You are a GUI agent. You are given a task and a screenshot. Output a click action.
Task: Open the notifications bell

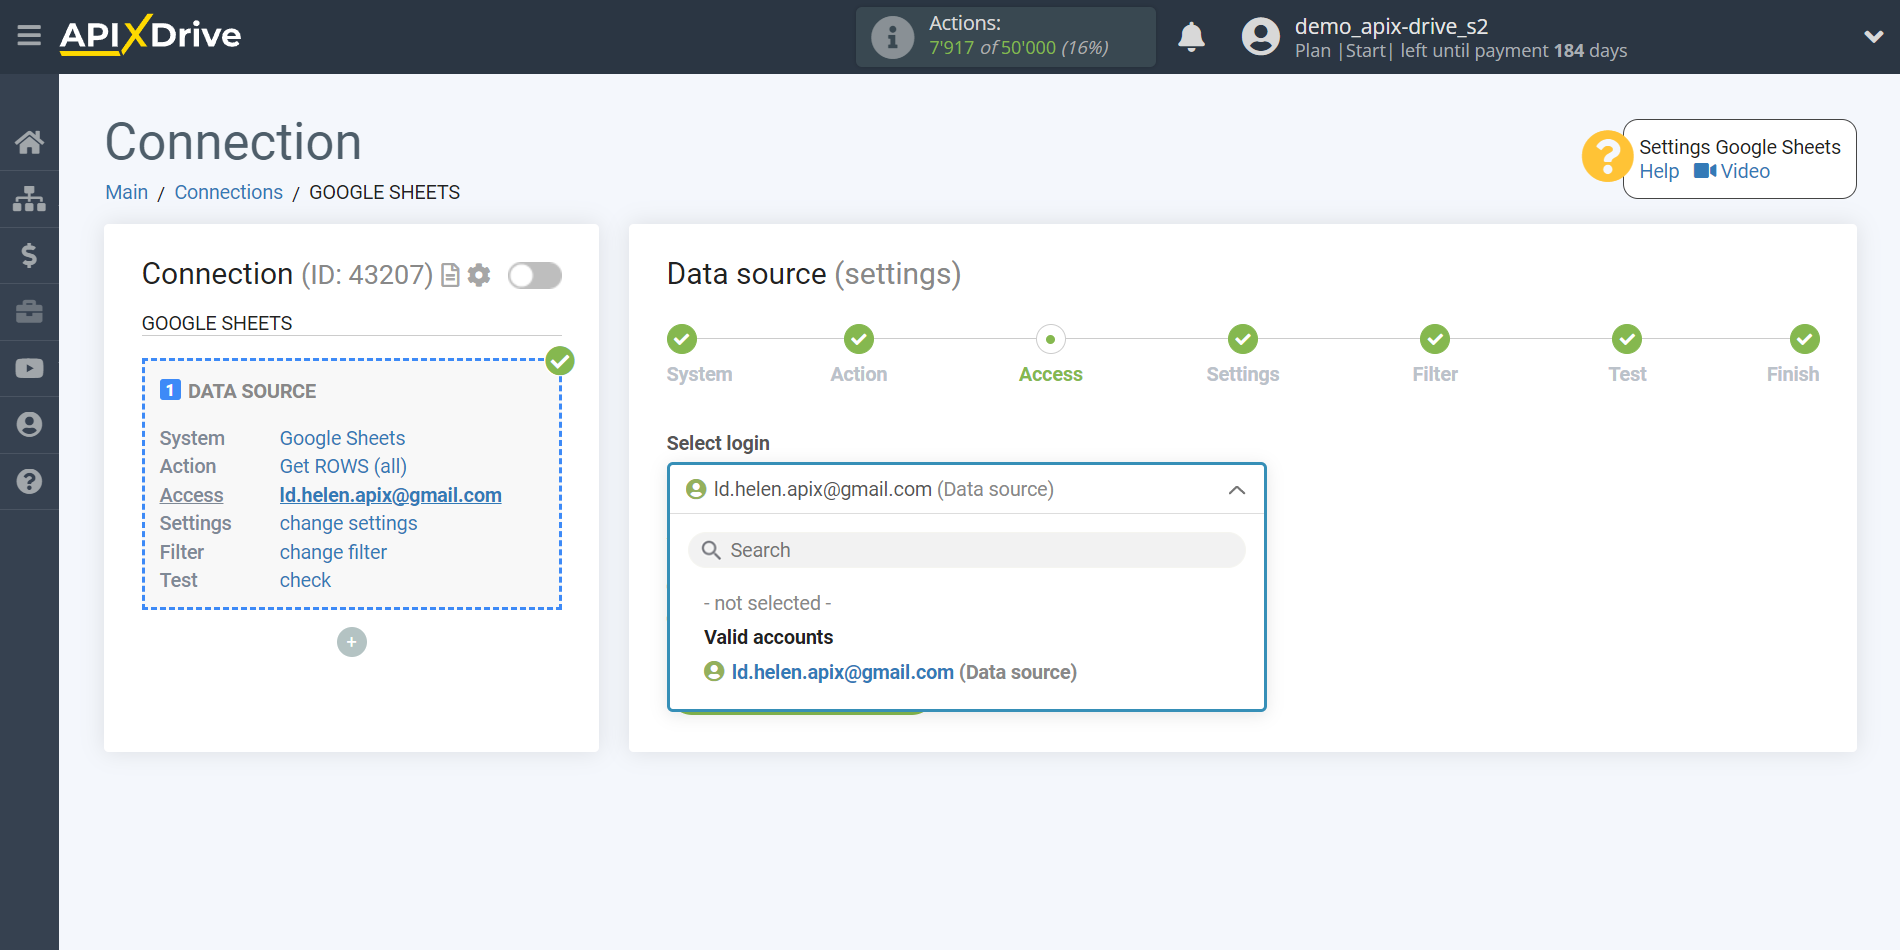tap(1191, 37)
